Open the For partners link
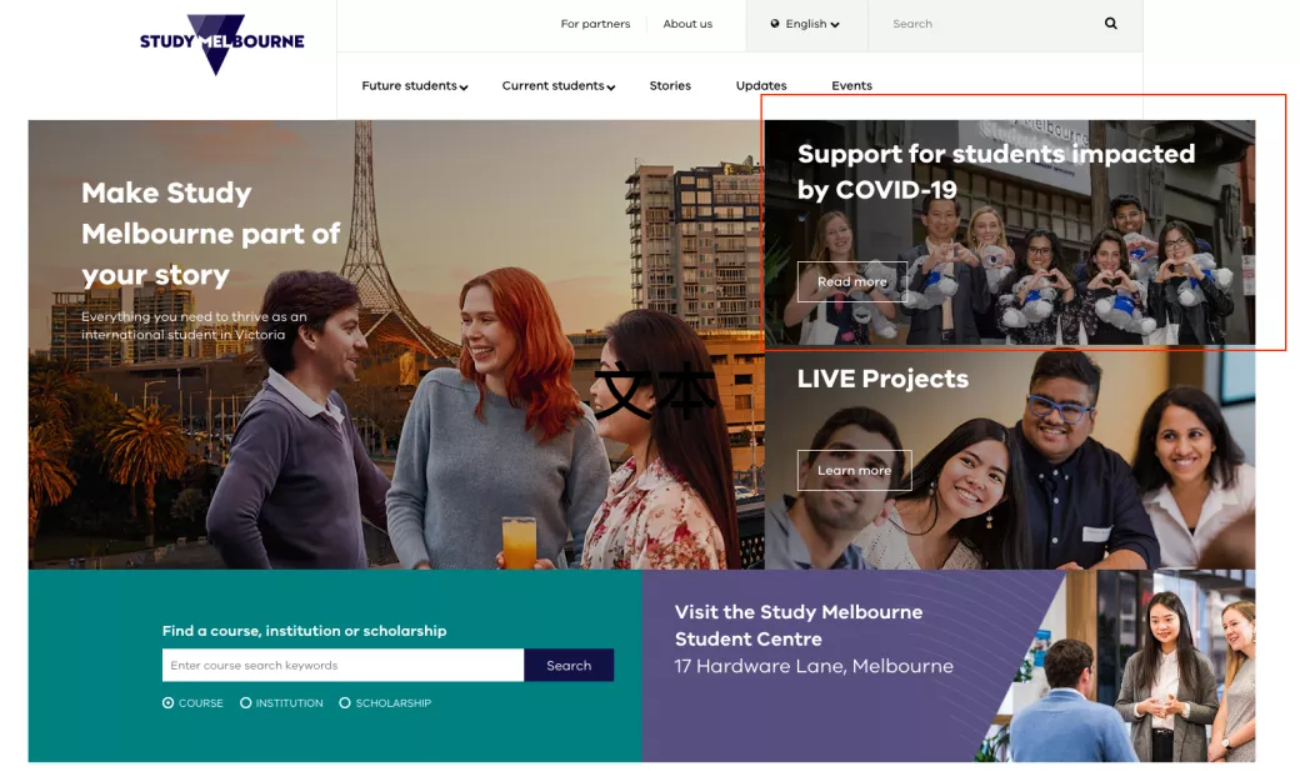Viewport: 1300px width, 771px height. [595, 24]
